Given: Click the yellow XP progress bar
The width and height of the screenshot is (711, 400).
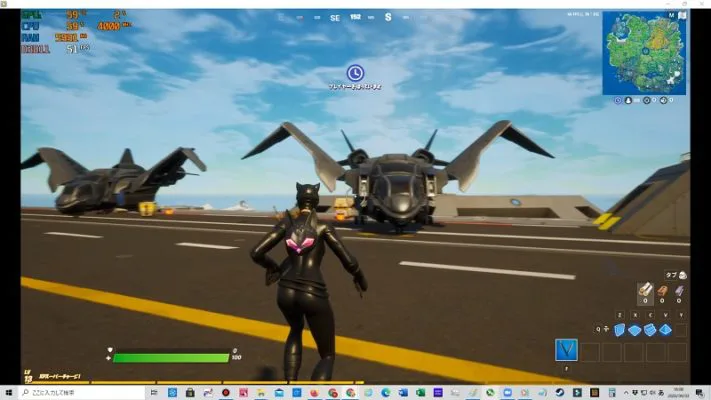Looking at the screenshot, I should point(193,382).
